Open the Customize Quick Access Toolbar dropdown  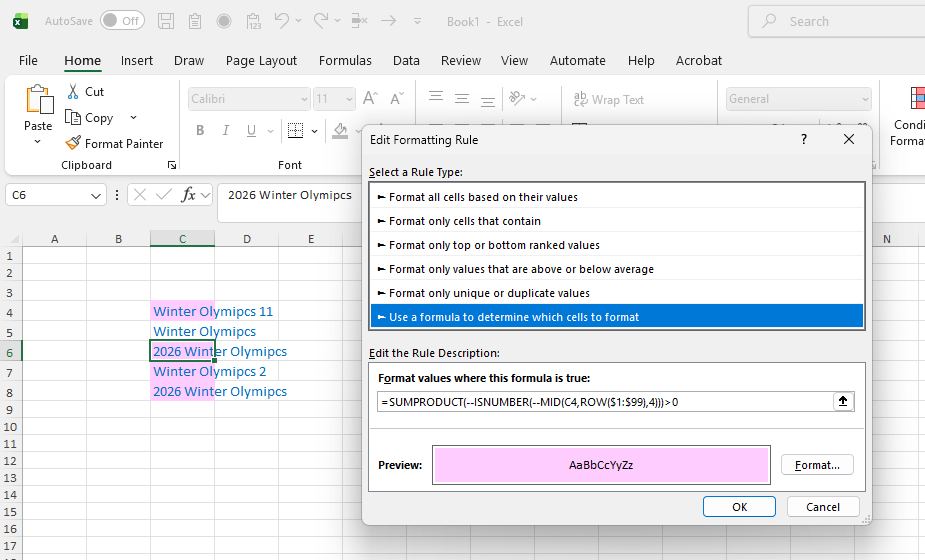click(417, 21)
